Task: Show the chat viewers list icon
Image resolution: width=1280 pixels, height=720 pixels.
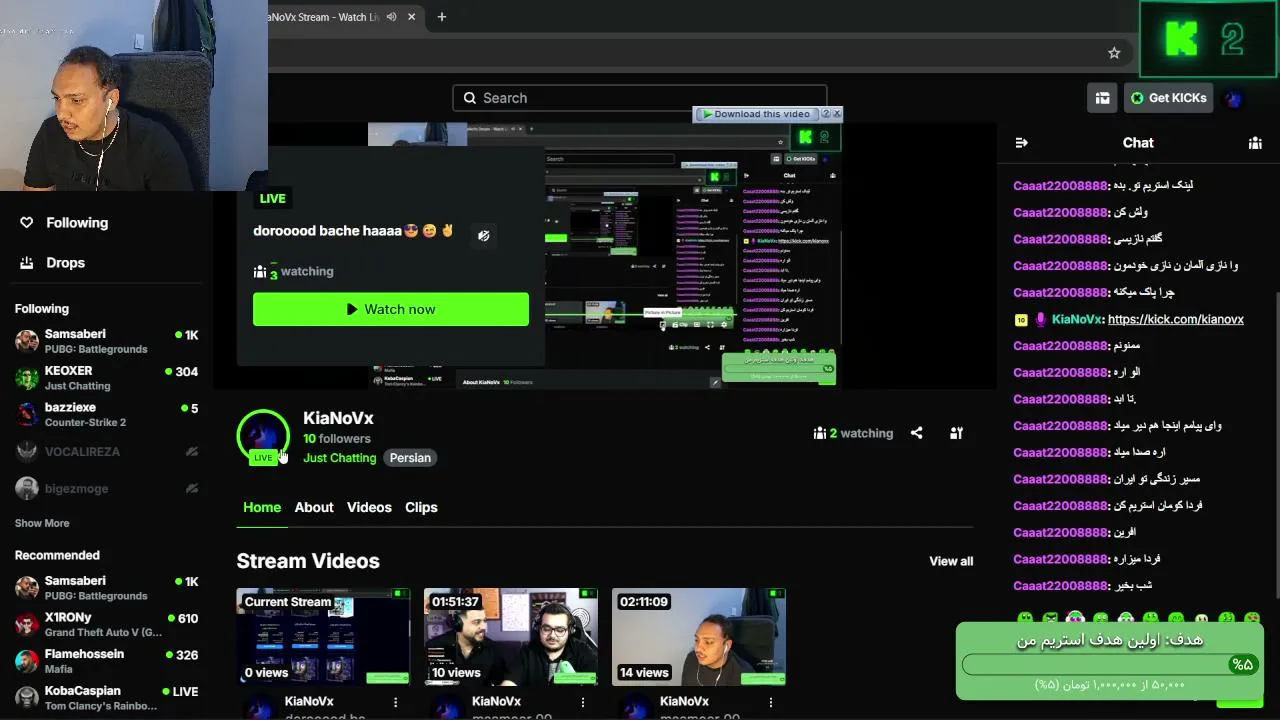Action: click(x=1255, y=143)
